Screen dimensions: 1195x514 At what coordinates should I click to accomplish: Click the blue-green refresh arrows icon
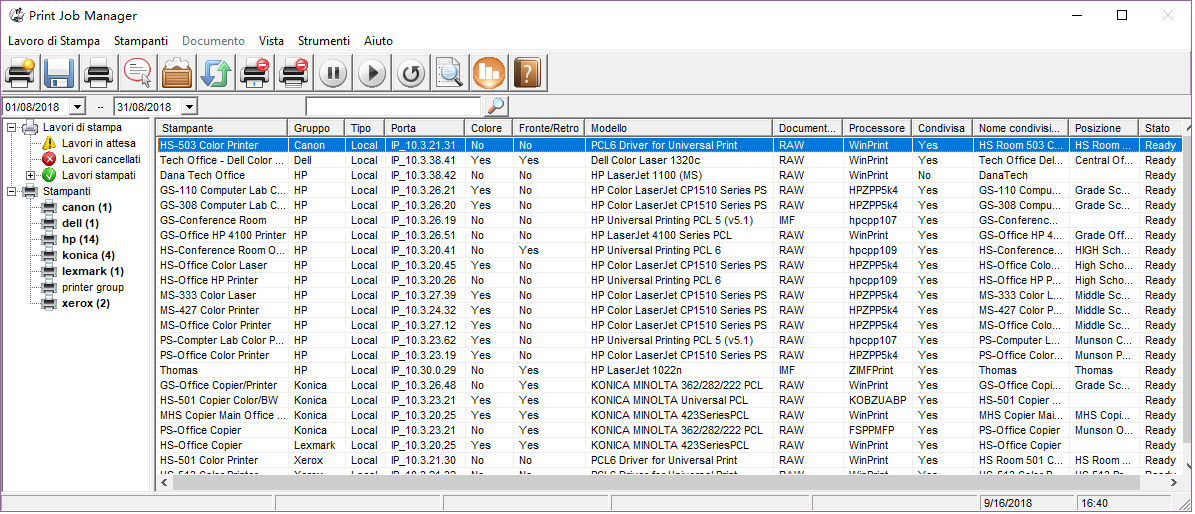click(216, 74)
